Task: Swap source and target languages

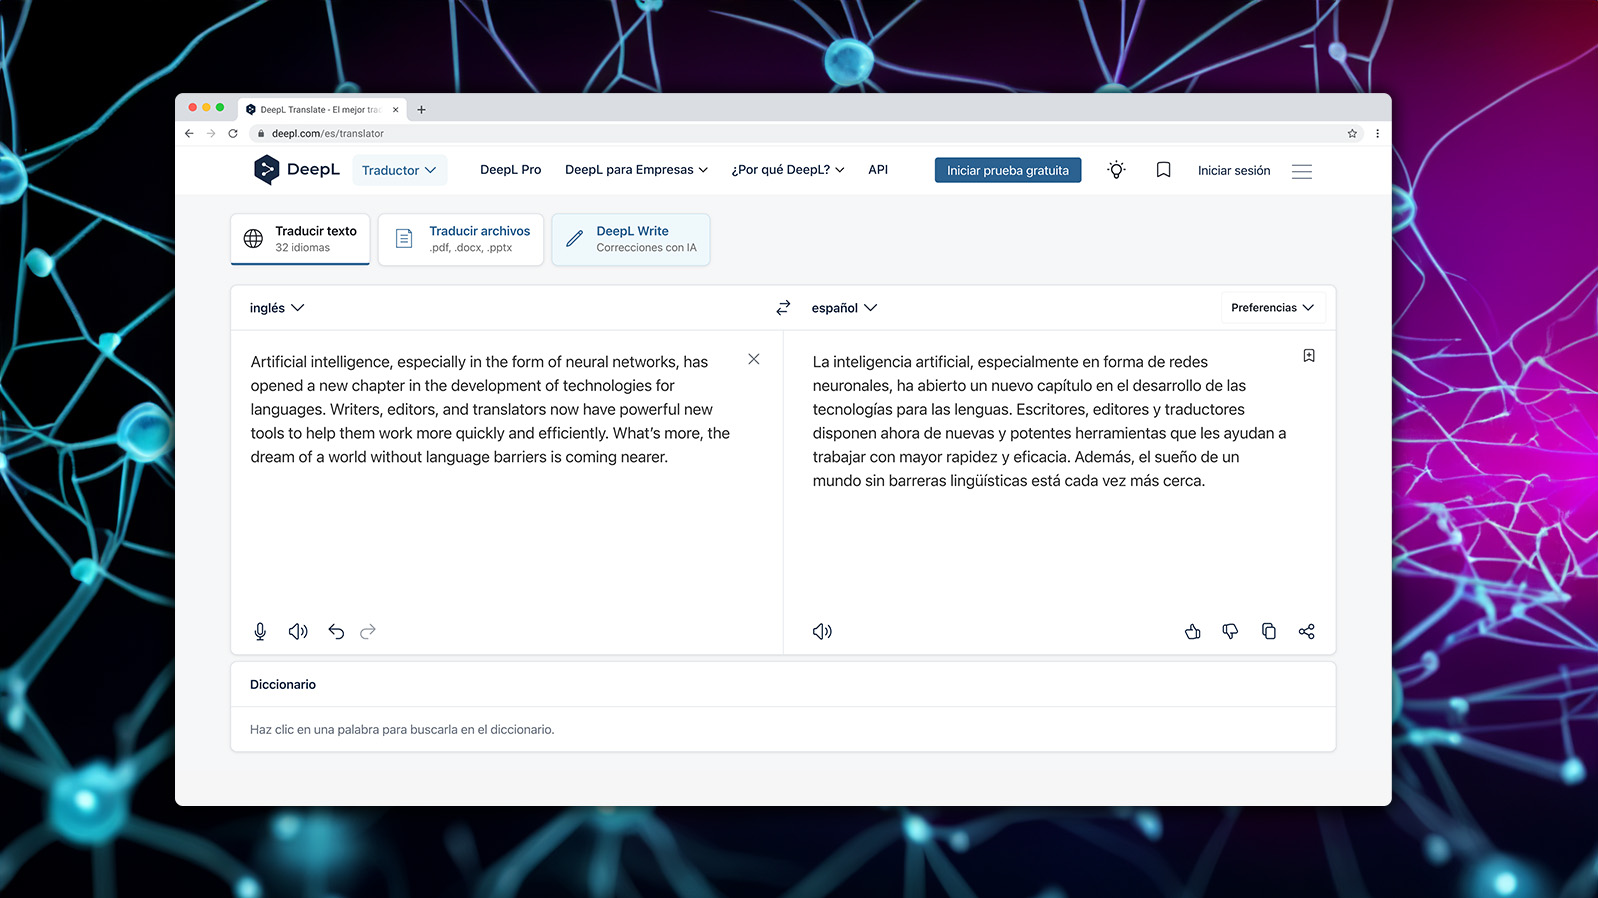Action: point(783,308)
